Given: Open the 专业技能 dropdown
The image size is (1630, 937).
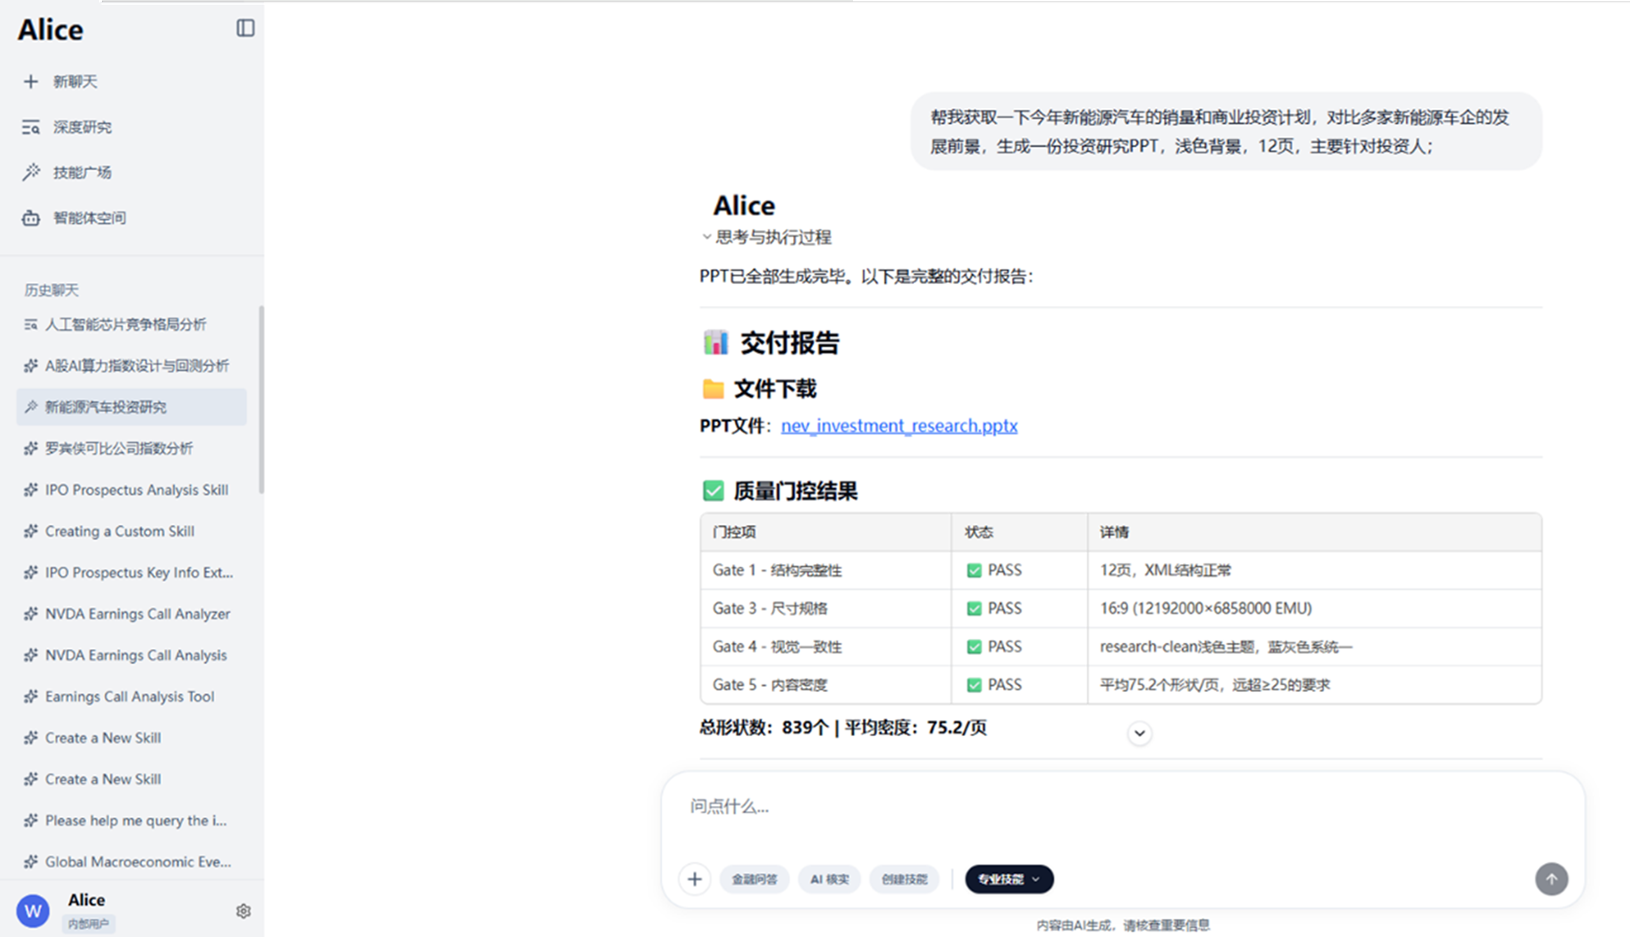Looking at the screenshot, I should [1009, 879].
